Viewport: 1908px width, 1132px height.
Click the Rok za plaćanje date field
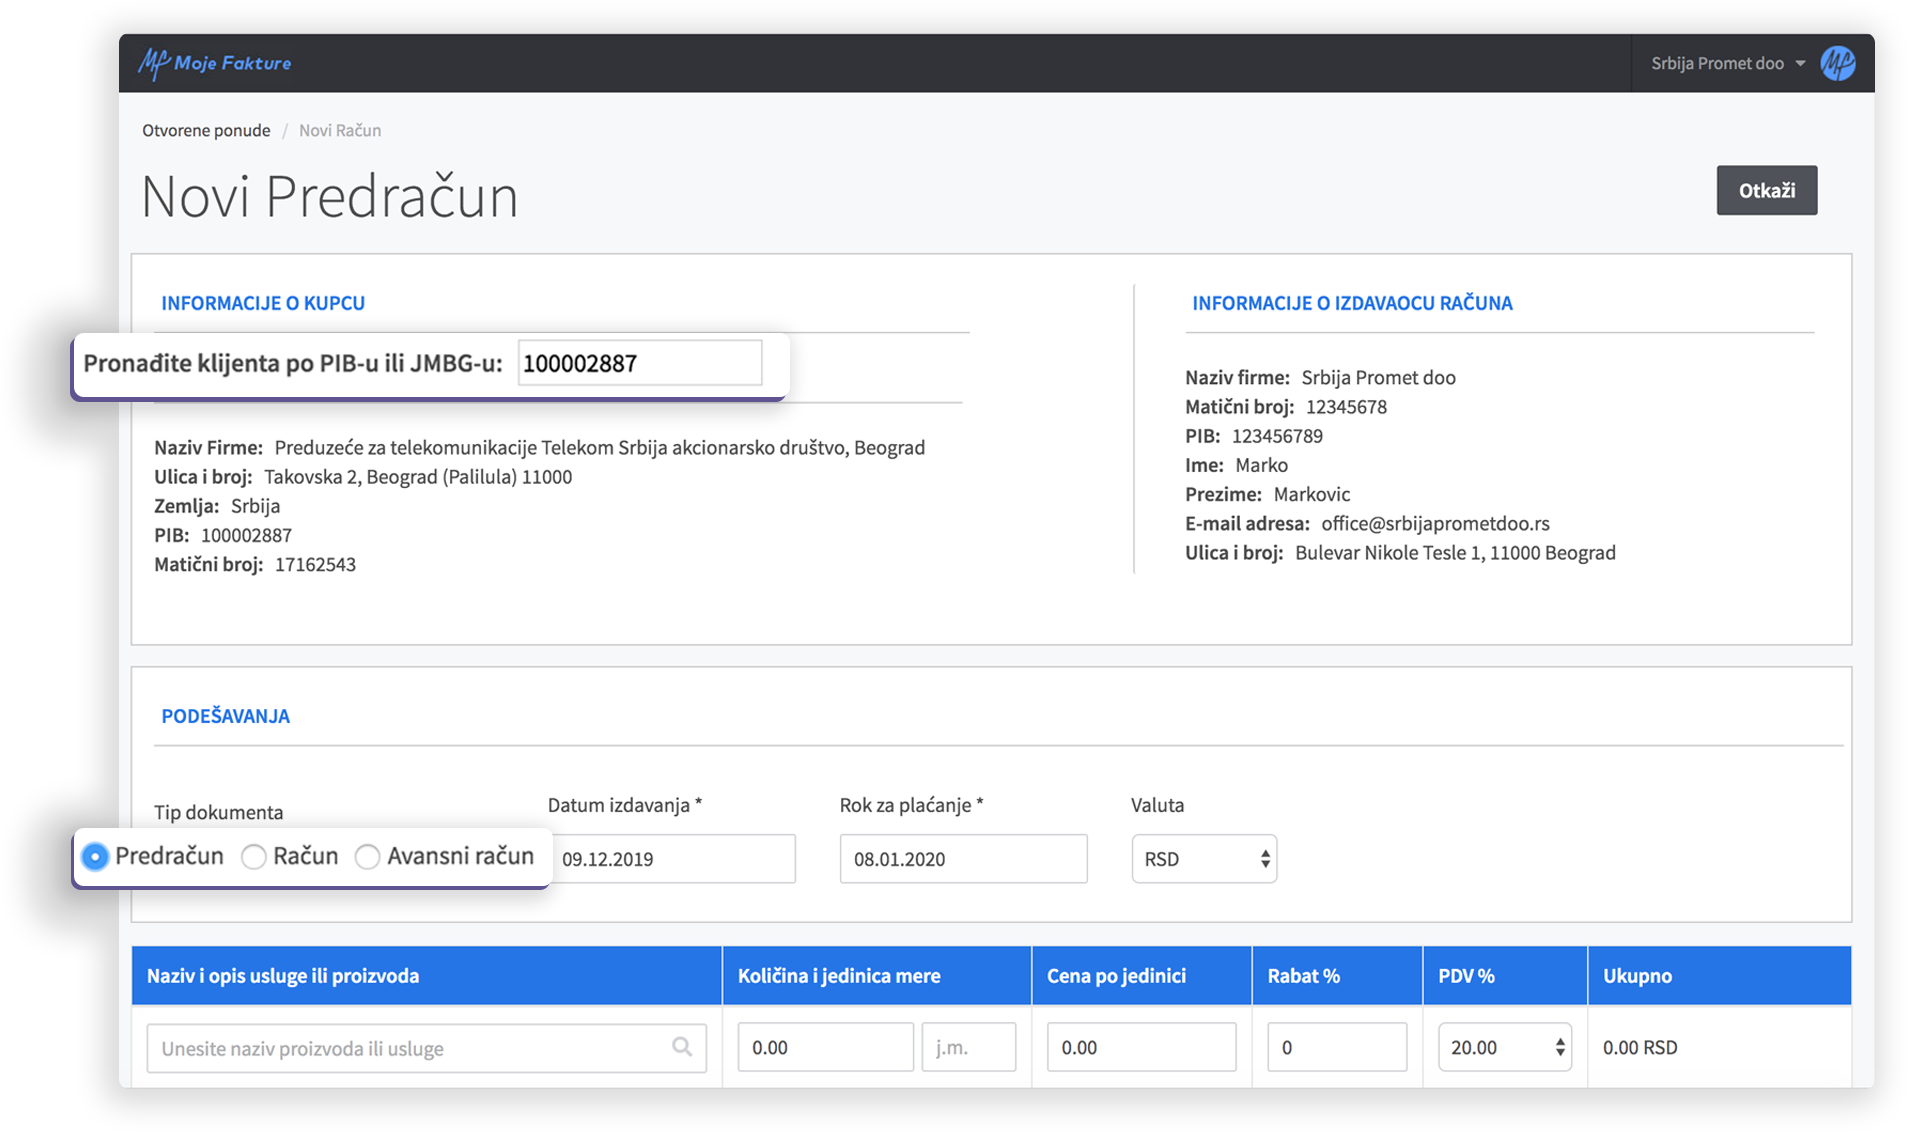[x=963, y=859]
